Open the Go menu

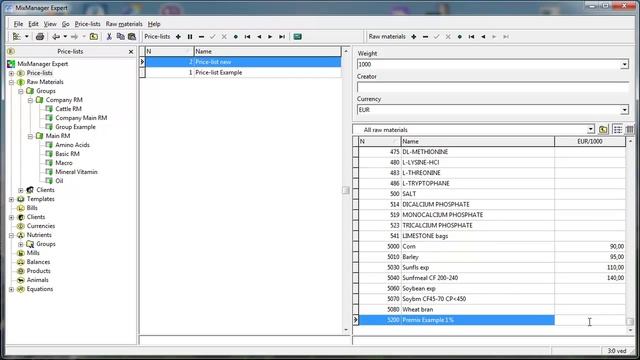click(66, 24)
